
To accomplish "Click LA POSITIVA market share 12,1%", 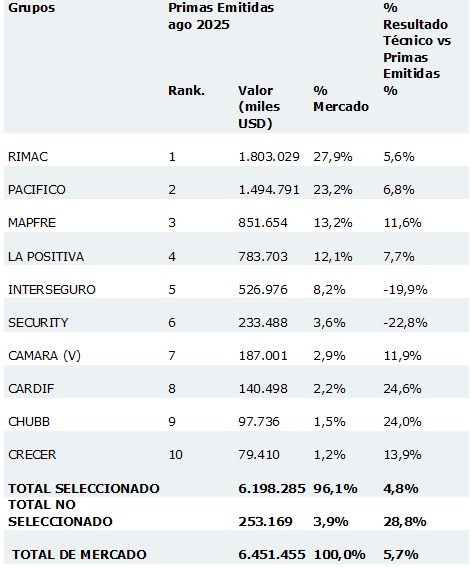I will tap(333, 256).
